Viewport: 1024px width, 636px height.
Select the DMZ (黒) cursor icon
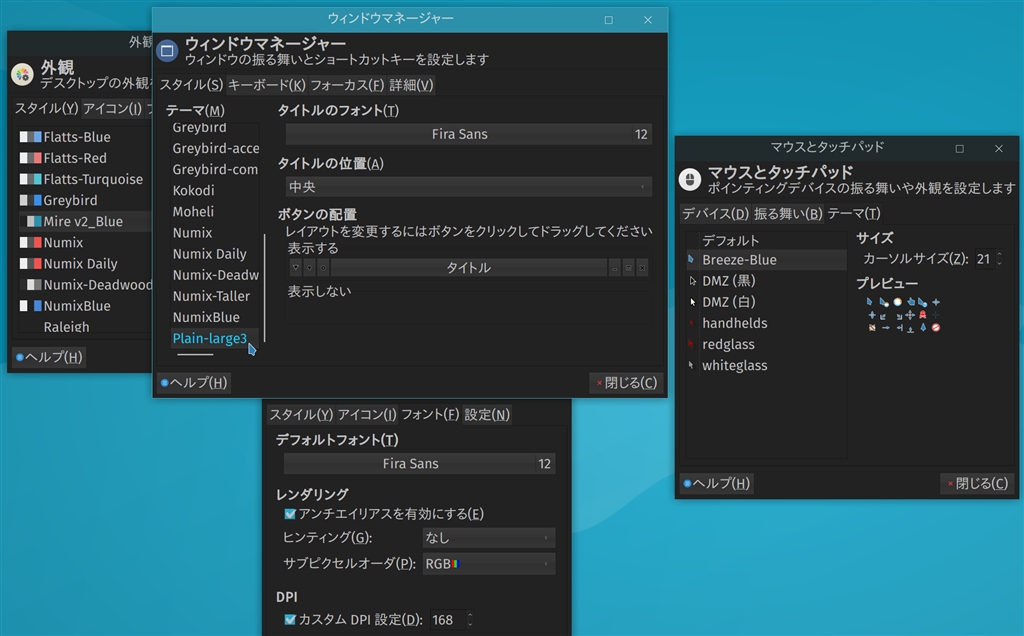click(693, 281)
